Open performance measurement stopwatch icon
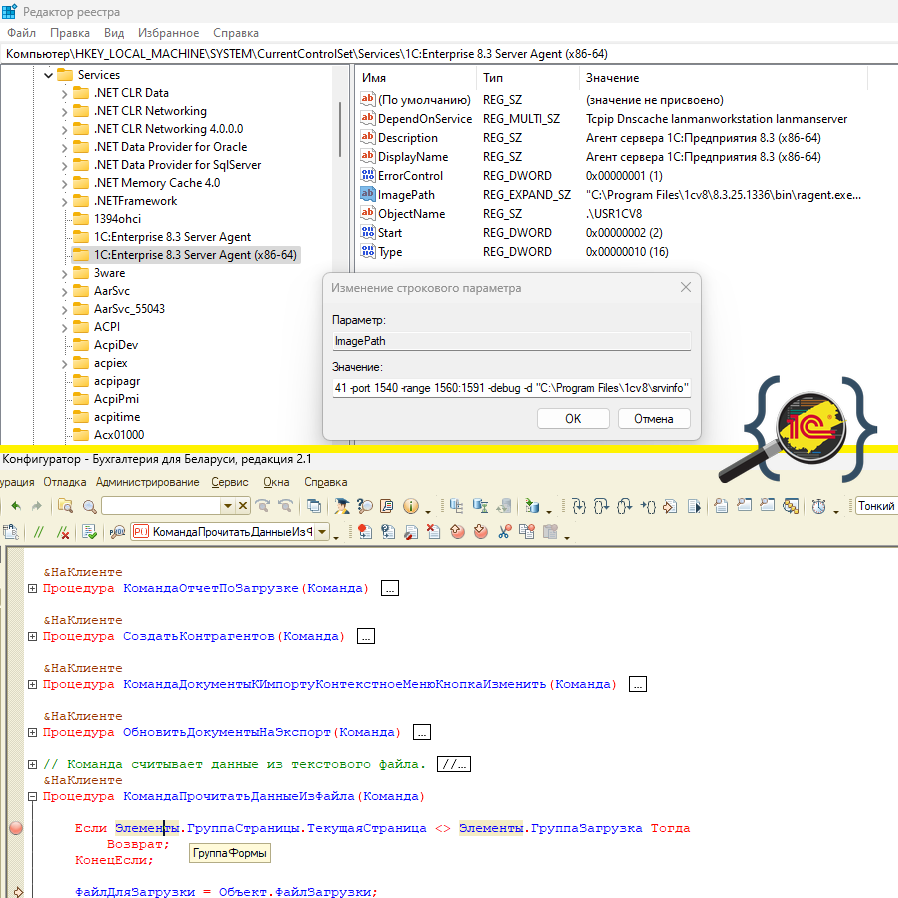This screenshot has height=898, width=898. coord(818,506)
